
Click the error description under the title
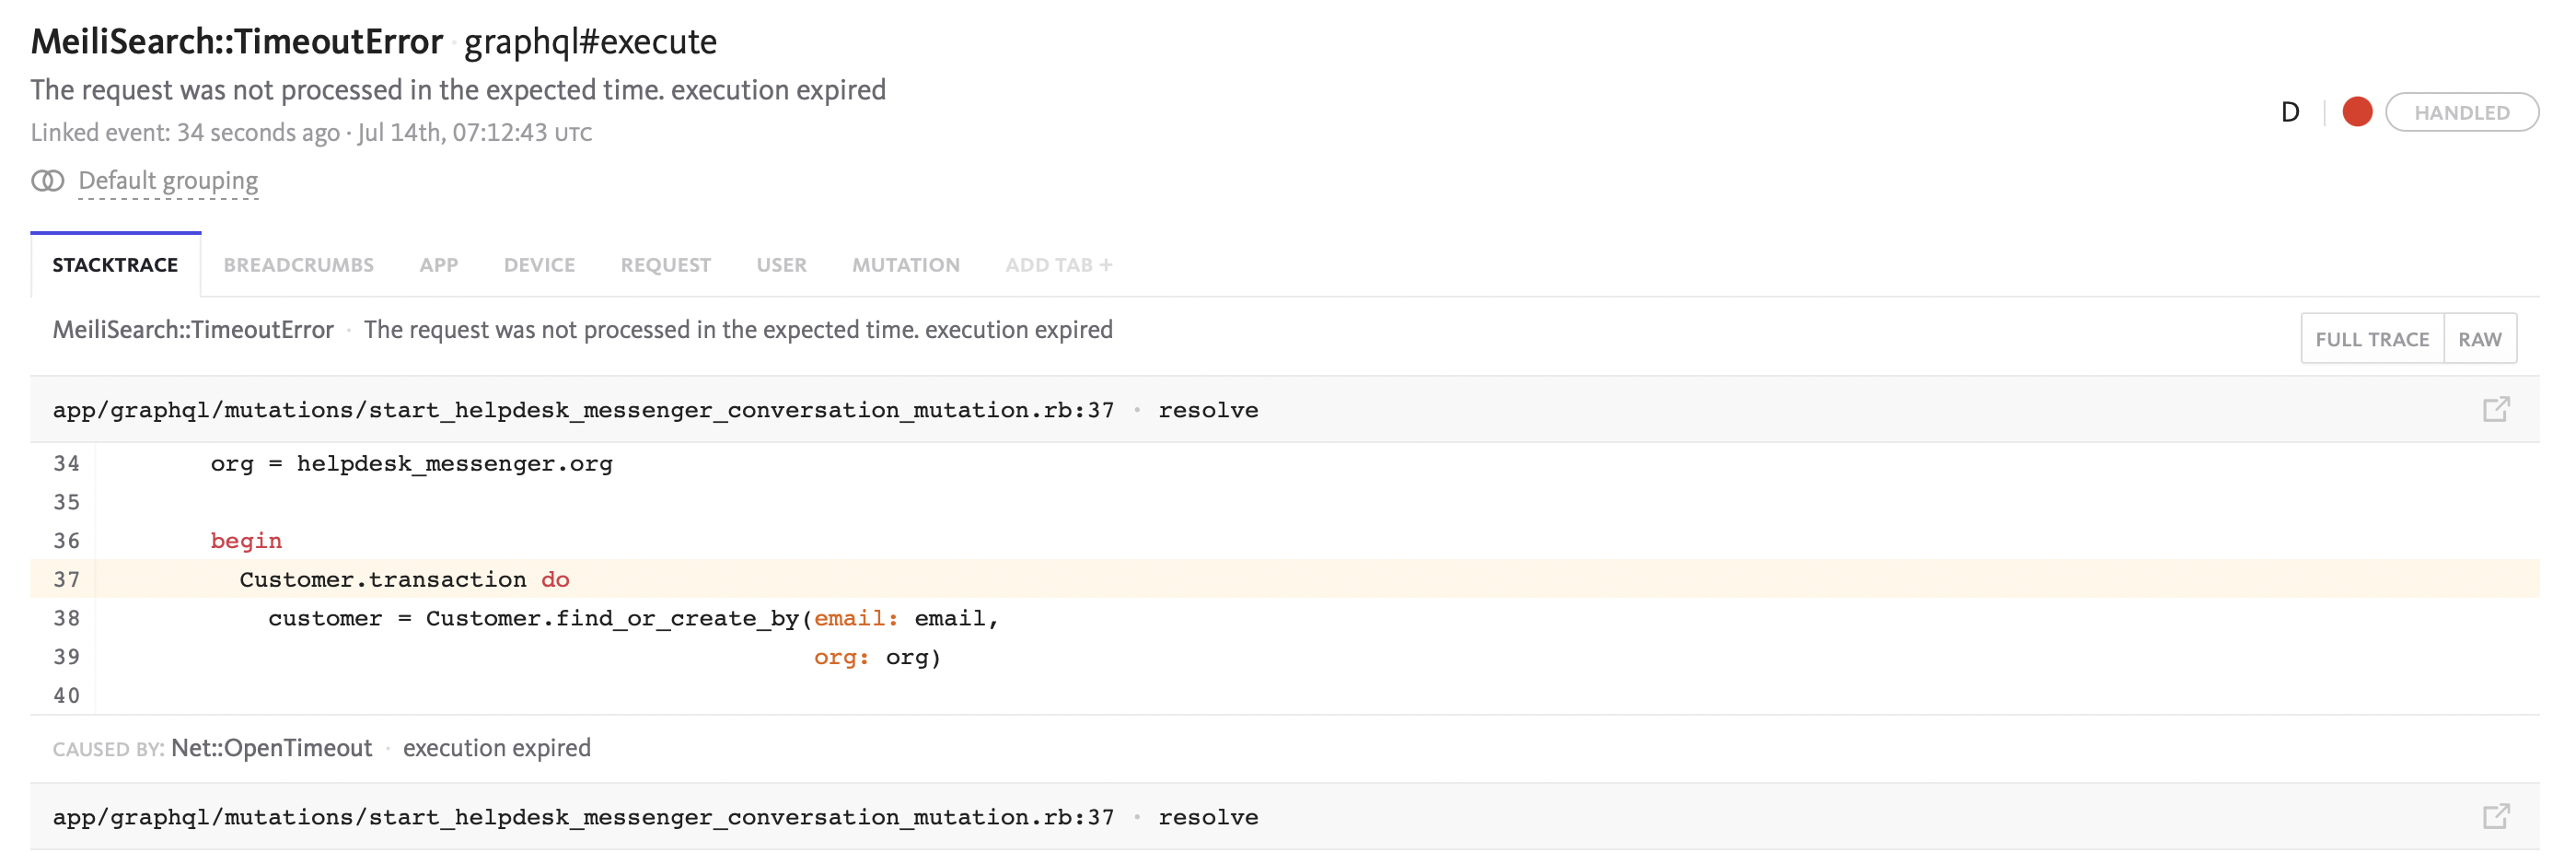pos(458,90)
